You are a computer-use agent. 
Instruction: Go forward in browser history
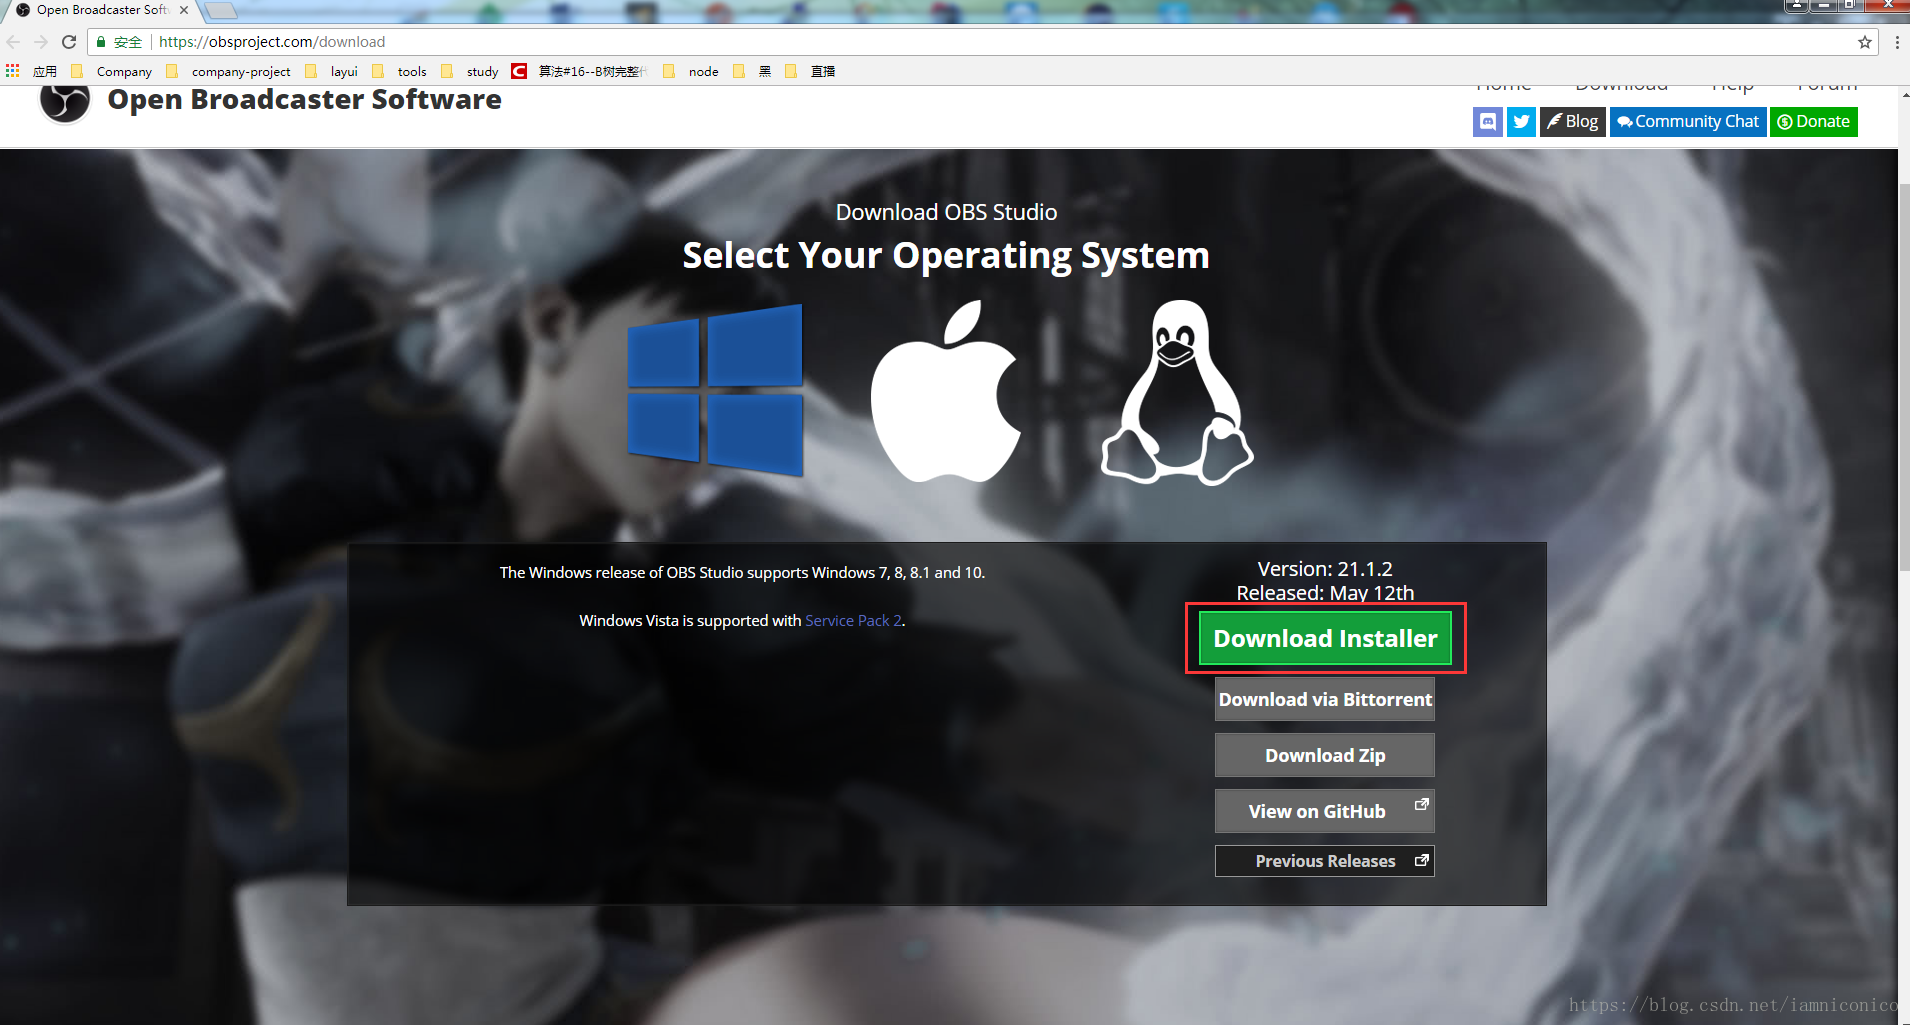[41, 42]
